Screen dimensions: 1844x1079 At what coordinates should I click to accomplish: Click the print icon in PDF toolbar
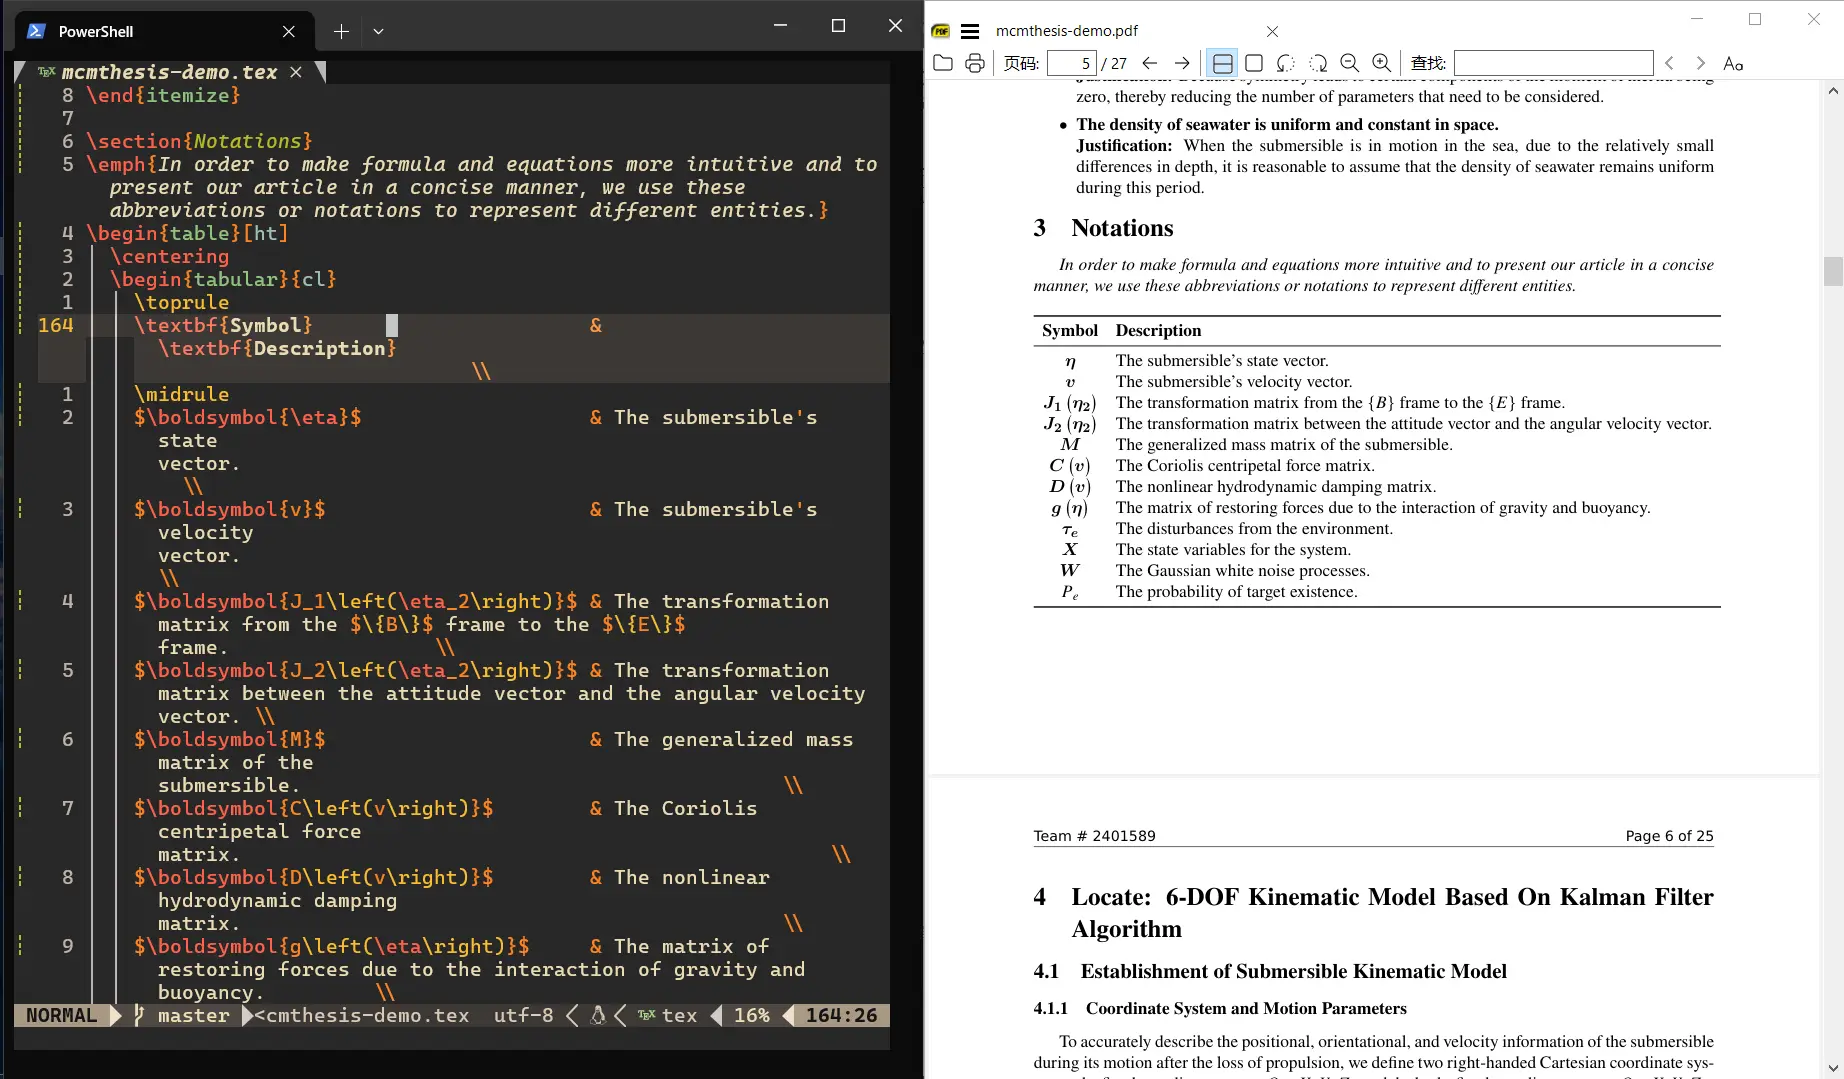[974, 63]
